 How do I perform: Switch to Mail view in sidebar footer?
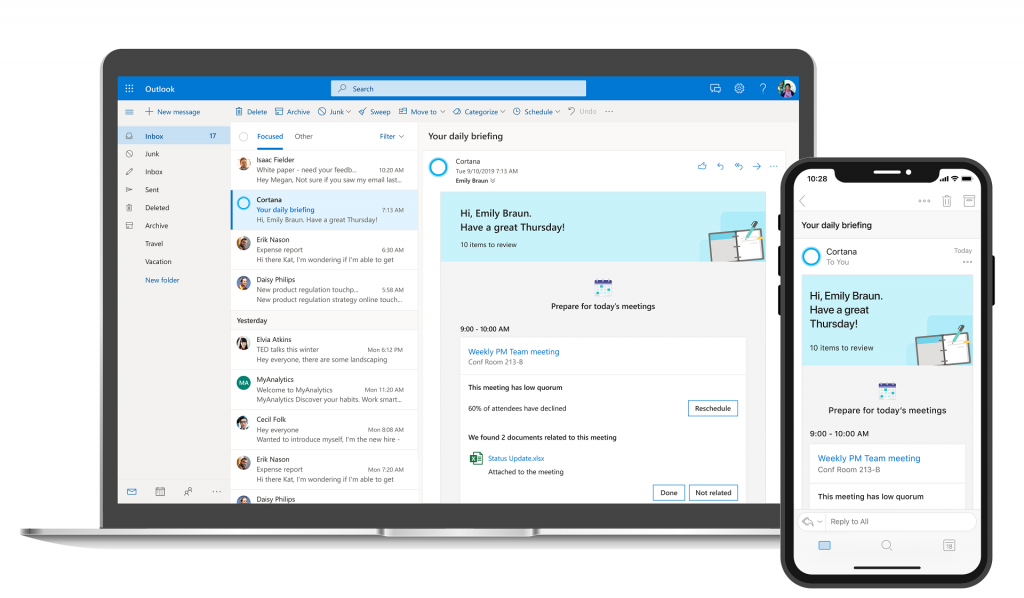point(132,492)
